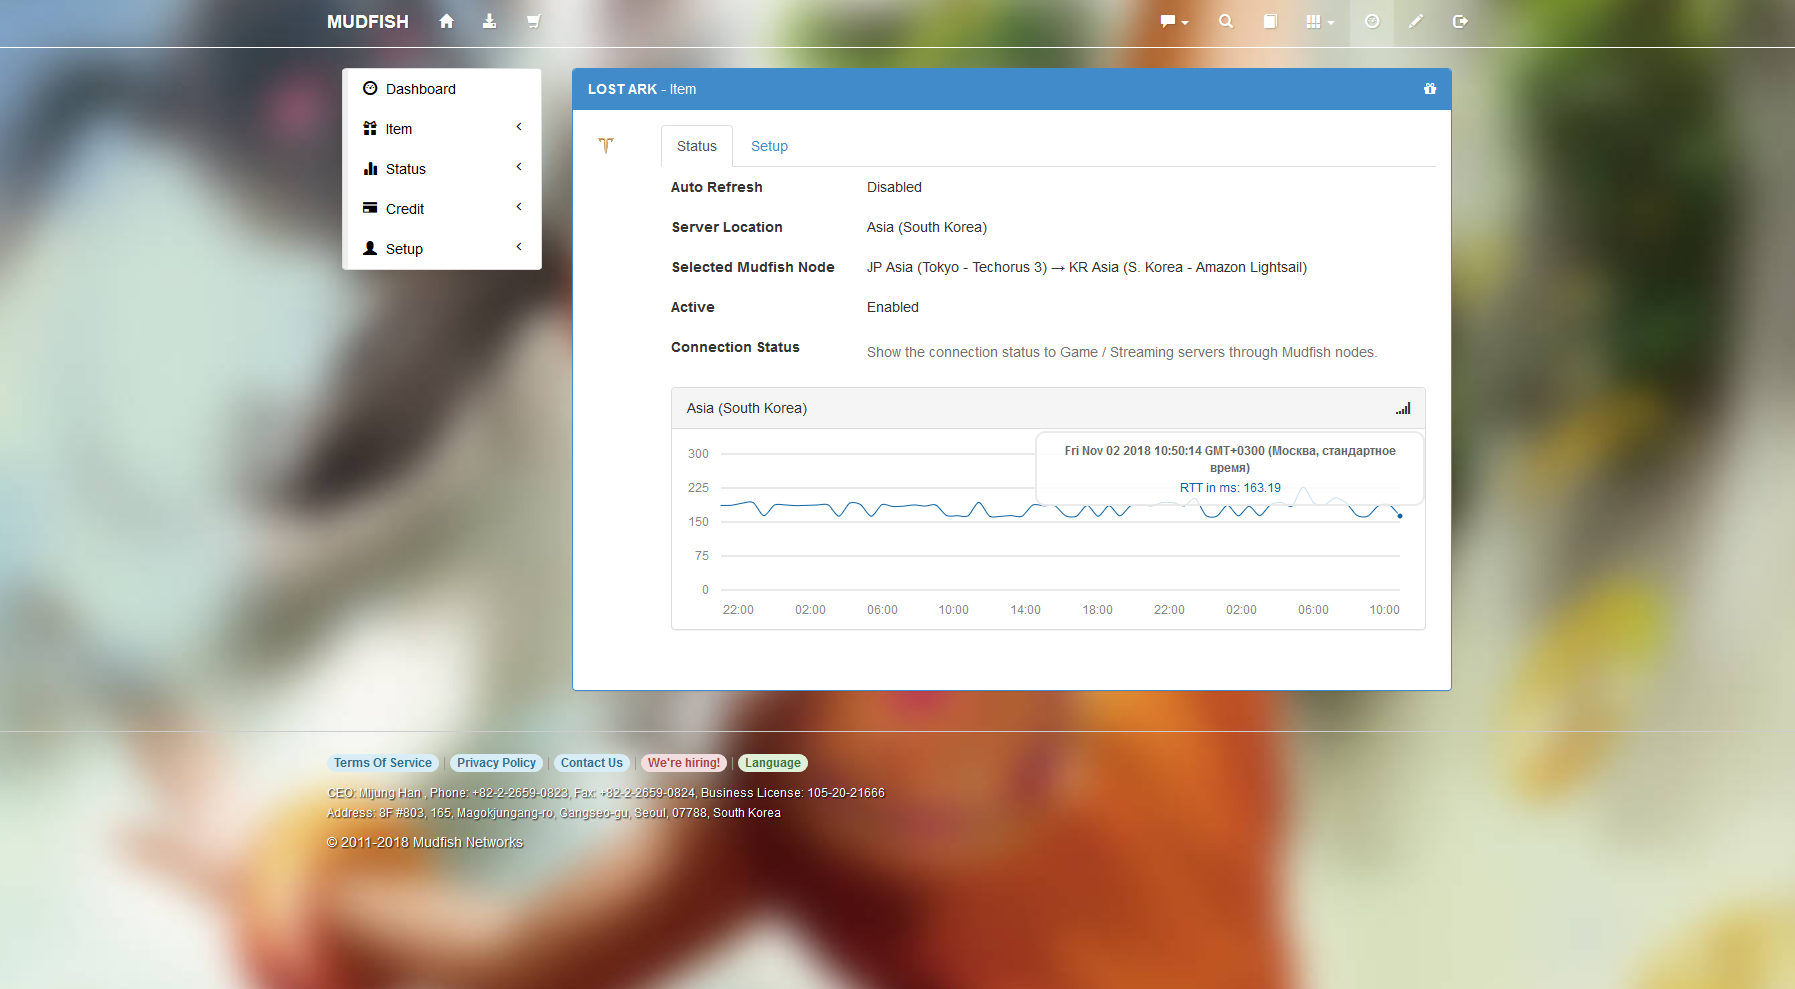Click the Language button in footer
Viewport: 1795px width, 989px height.
(772, 763)
